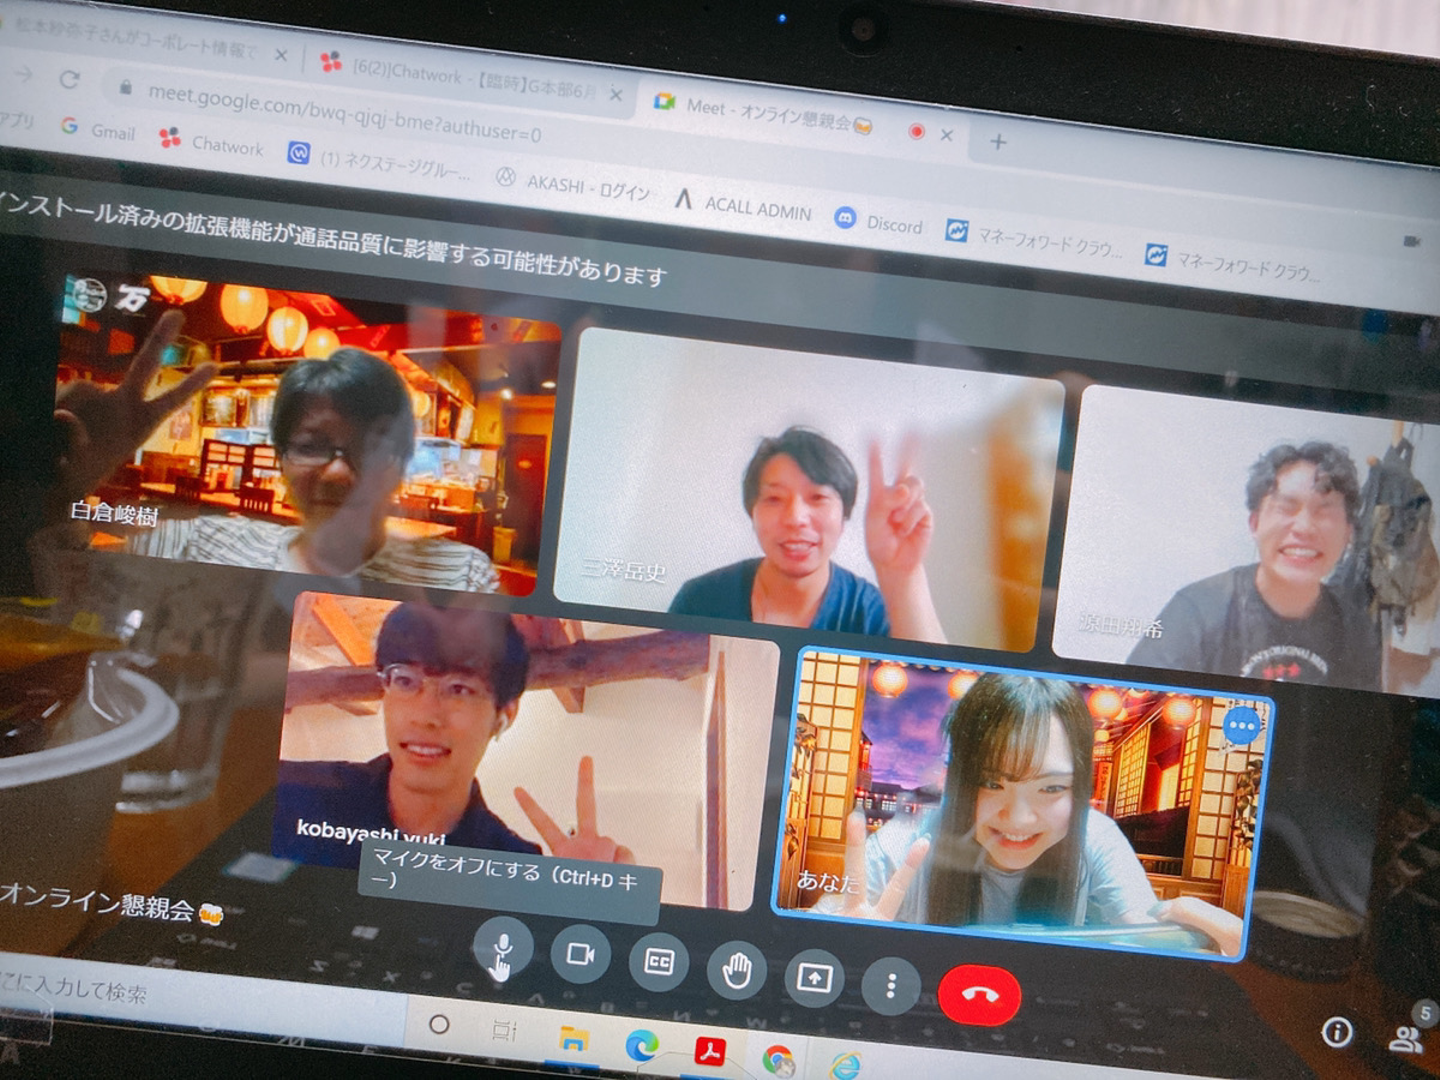This screenshot has width=1440, height=1080.
Task: Open the present screen button
Action: pyautogui.click(x=814, y=978)
